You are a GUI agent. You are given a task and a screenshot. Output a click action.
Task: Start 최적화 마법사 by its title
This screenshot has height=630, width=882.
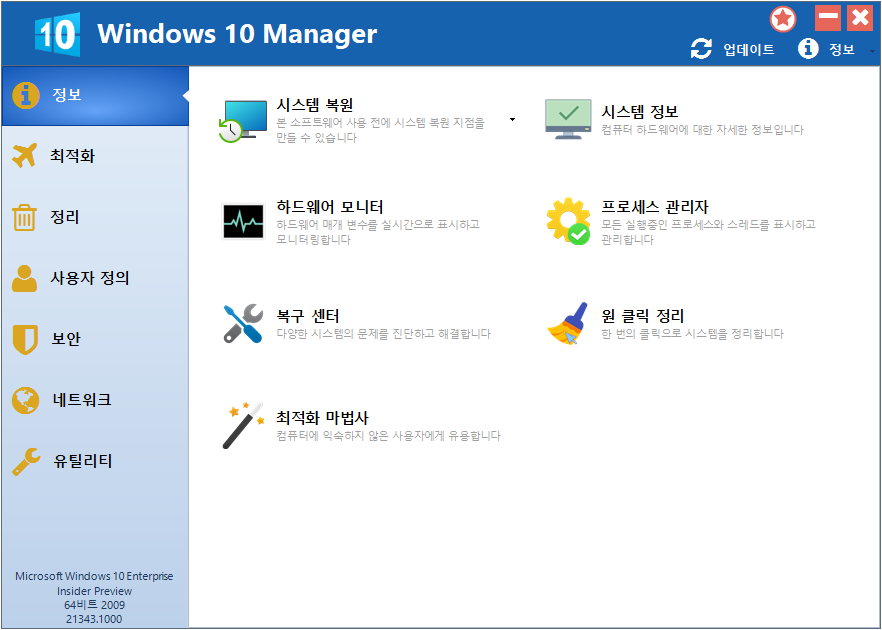[322, 418]
